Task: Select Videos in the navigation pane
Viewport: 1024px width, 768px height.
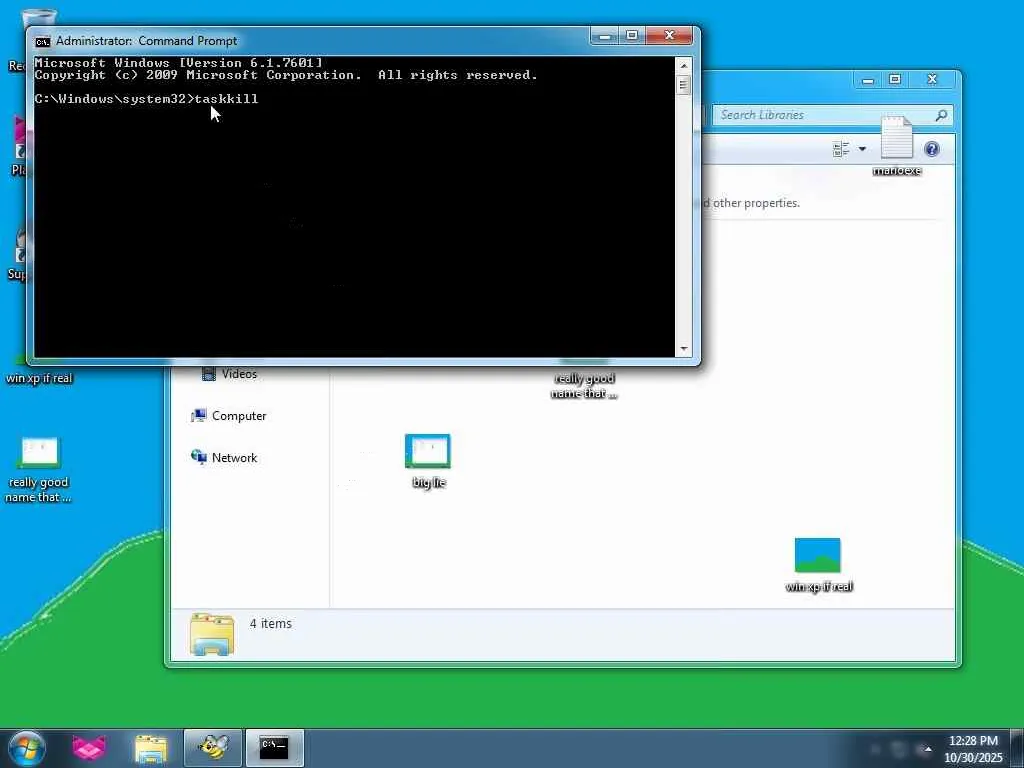Action: click(x=230, y=374)
